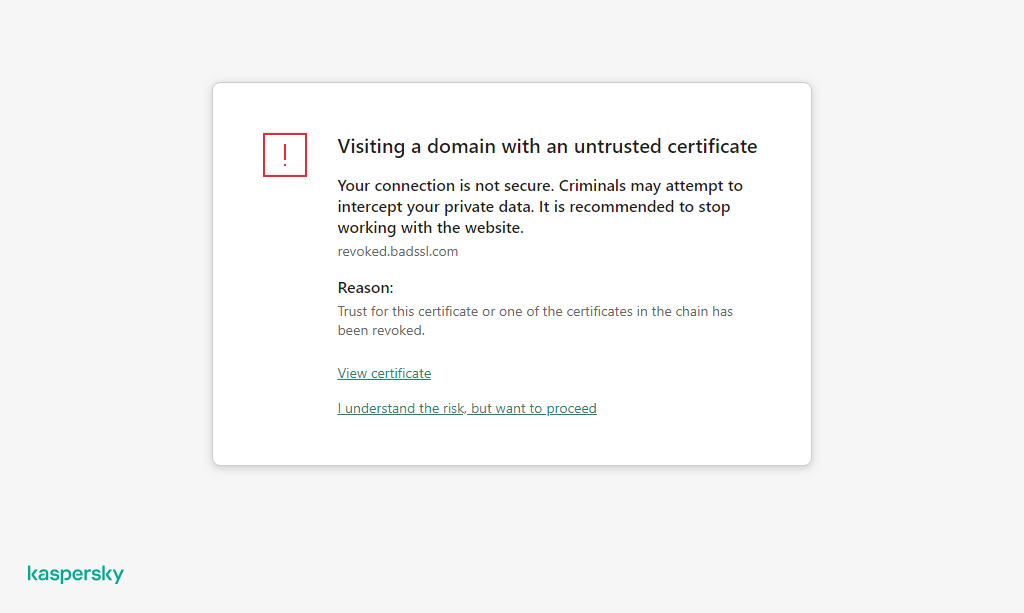Image resolution: width=1024 pixels, height=613 pixels.
Task: Click the grey page background area
Action: point(100,300)
